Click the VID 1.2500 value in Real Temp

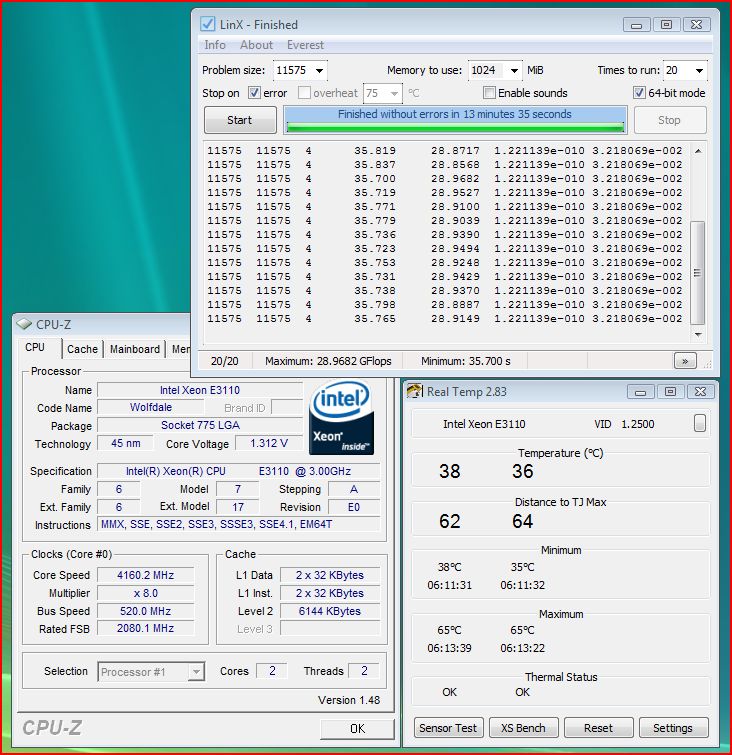click(638, 424)
